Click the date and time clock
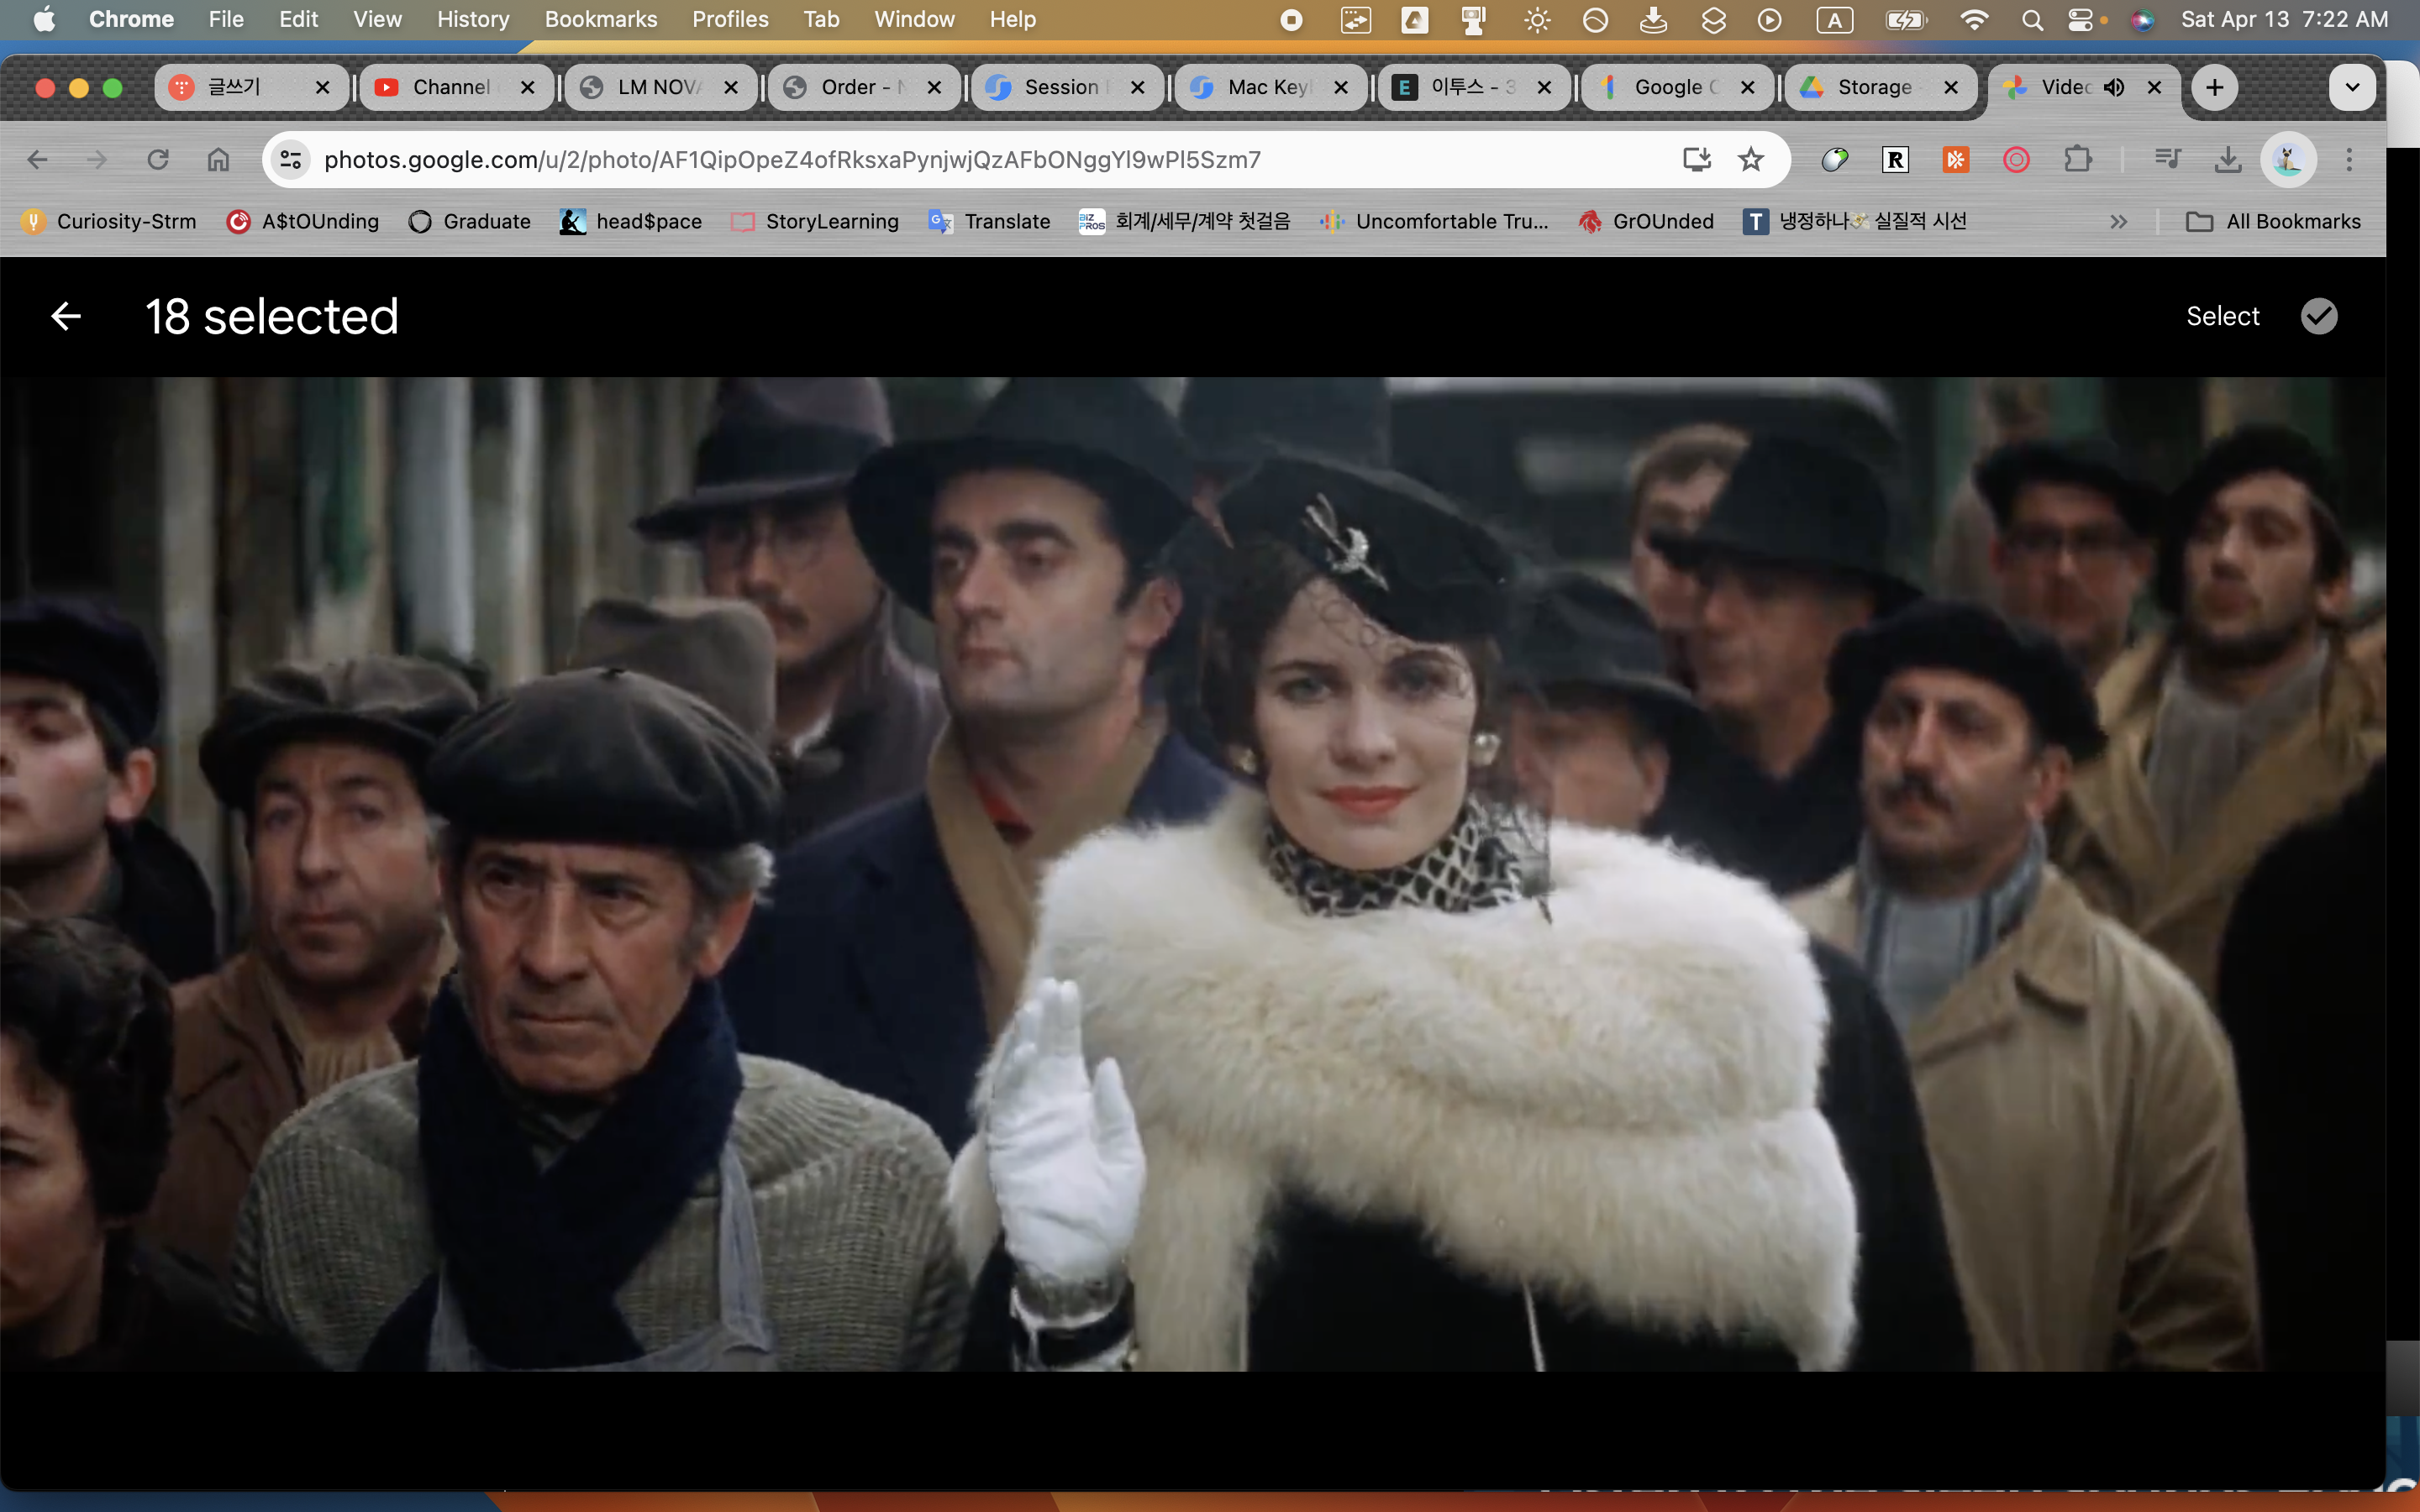 click(2283, 19)
